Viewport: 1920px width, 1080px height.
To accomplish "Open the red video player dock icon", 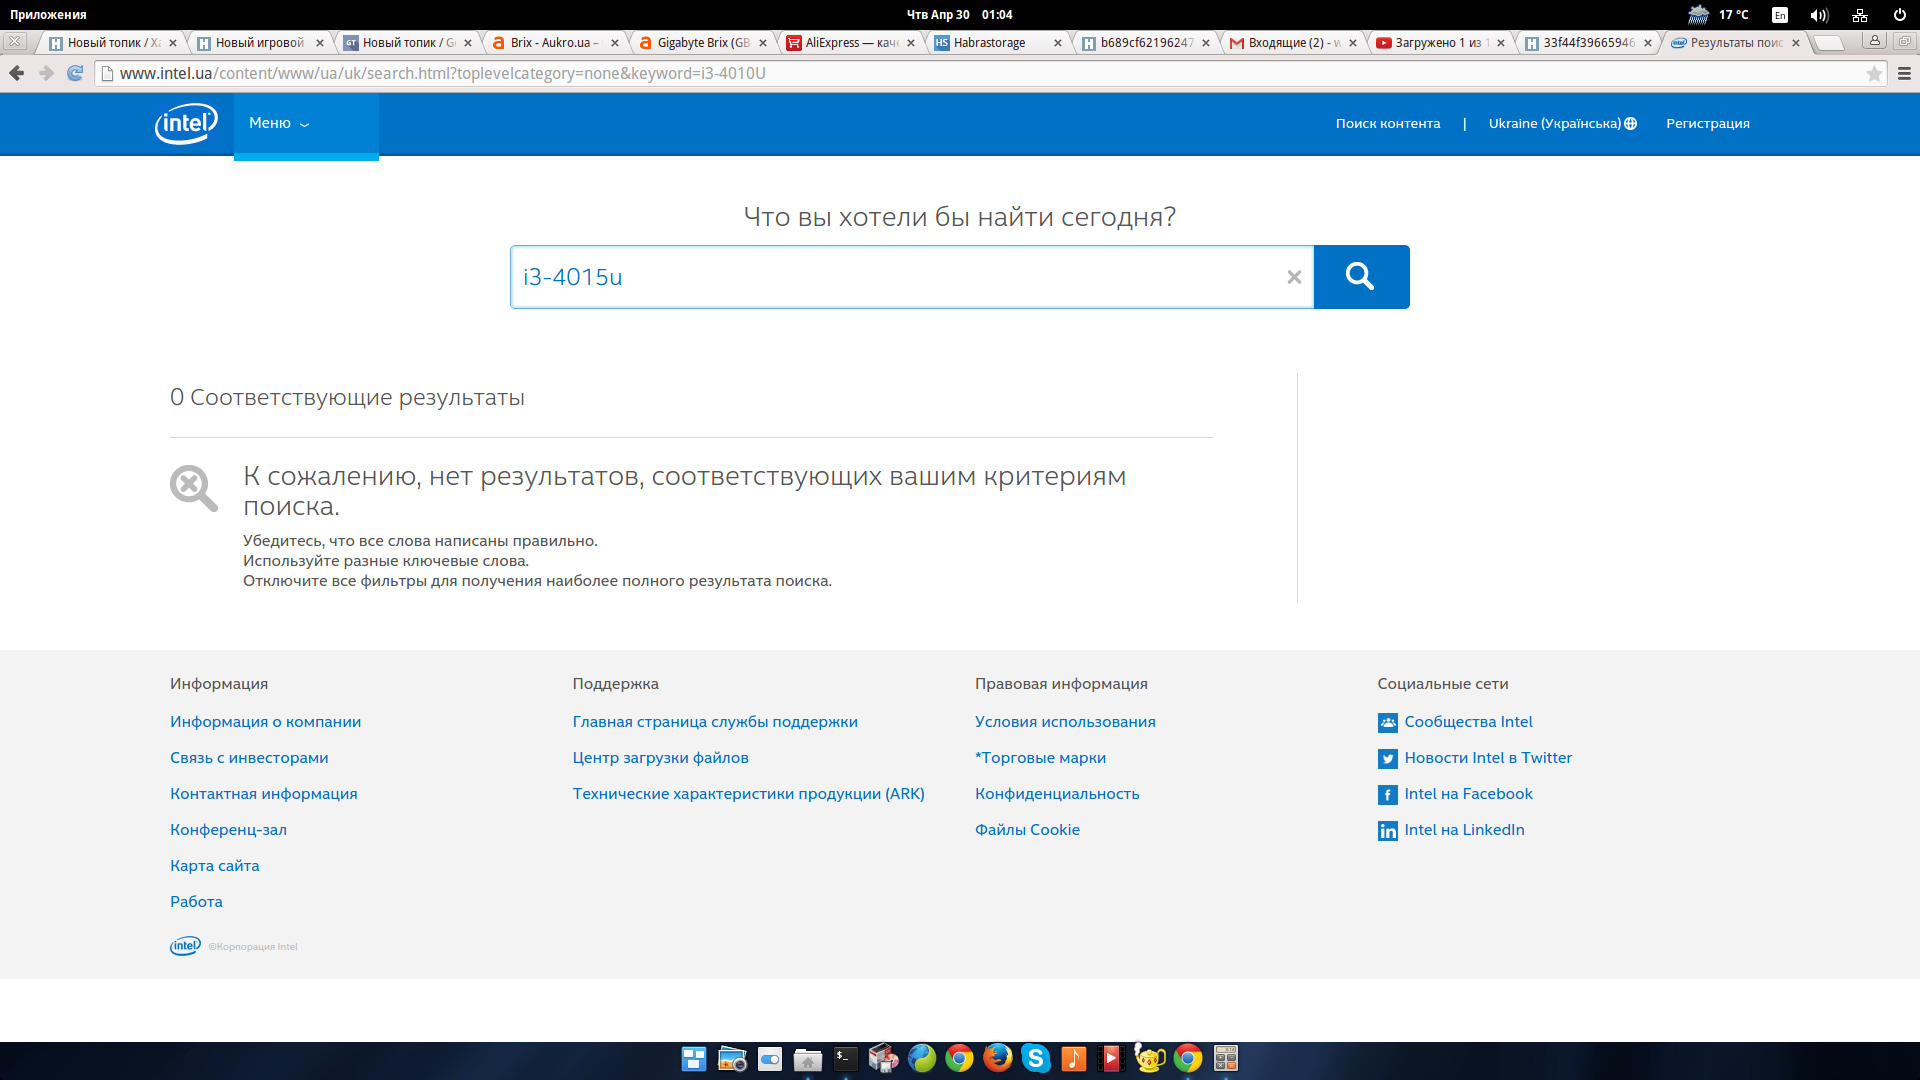I will tap(1111, 1058).
